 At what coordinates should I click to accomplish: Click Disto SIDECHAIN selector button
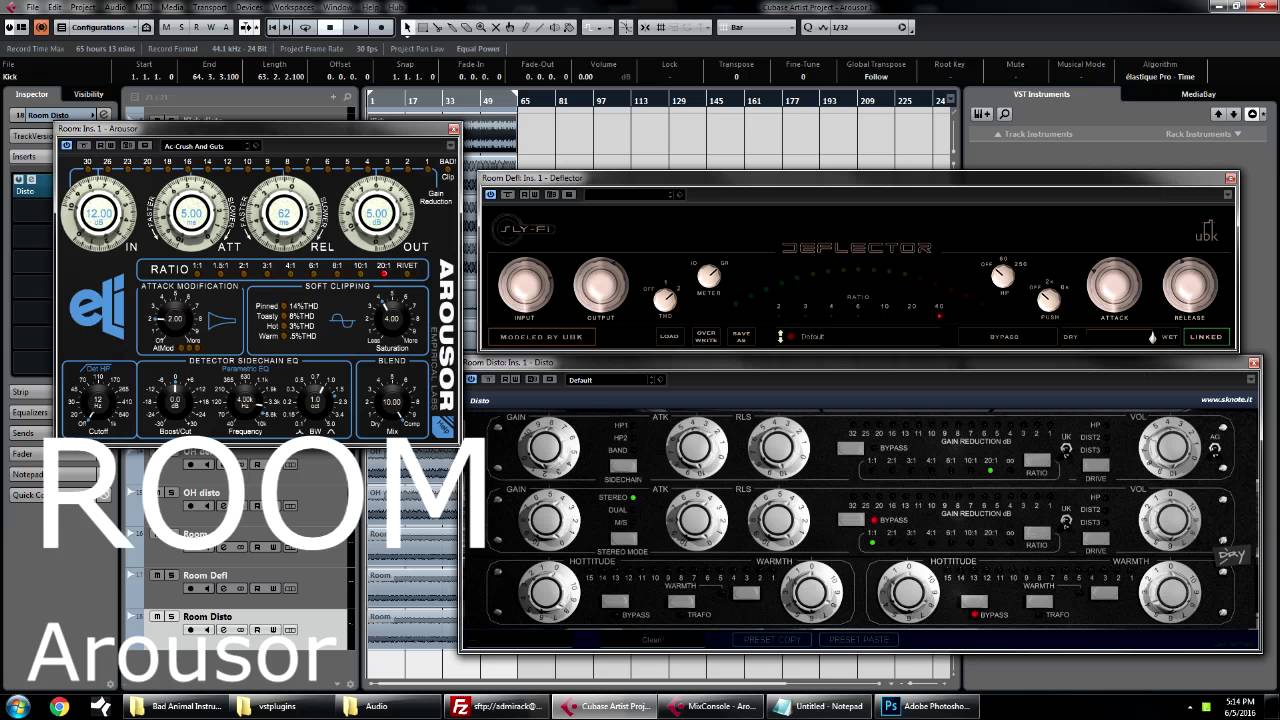tap(622, 466)
